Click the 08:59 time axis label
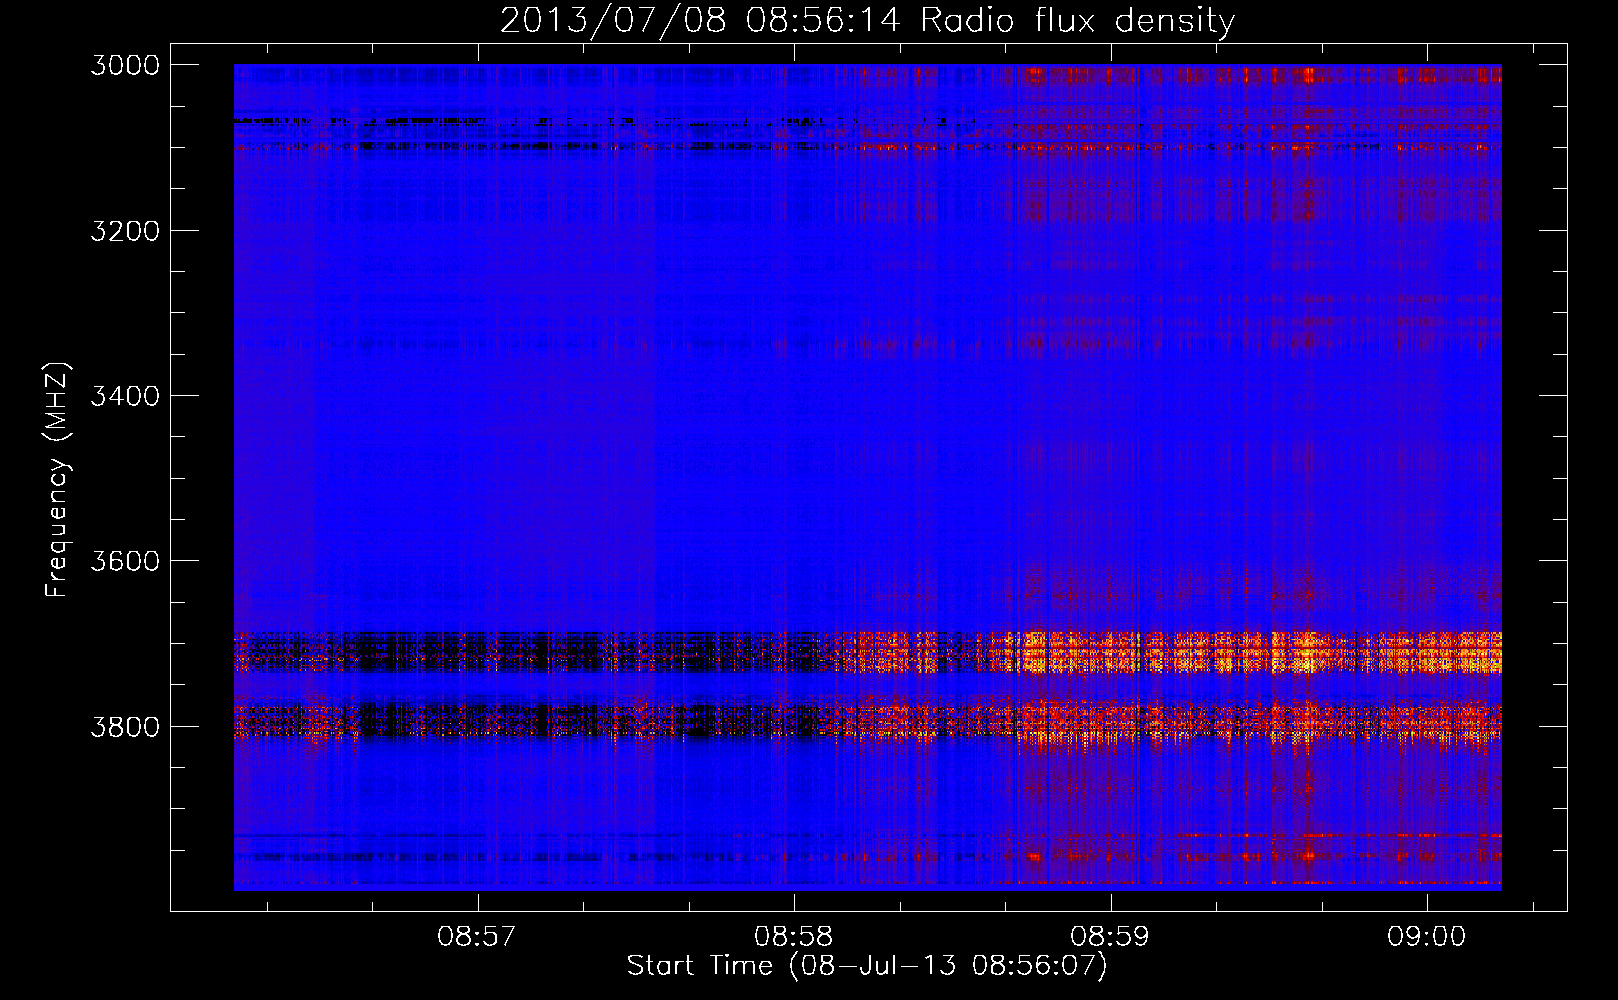Viewport: 1618px width, 1000px height. click(1110, 936)
